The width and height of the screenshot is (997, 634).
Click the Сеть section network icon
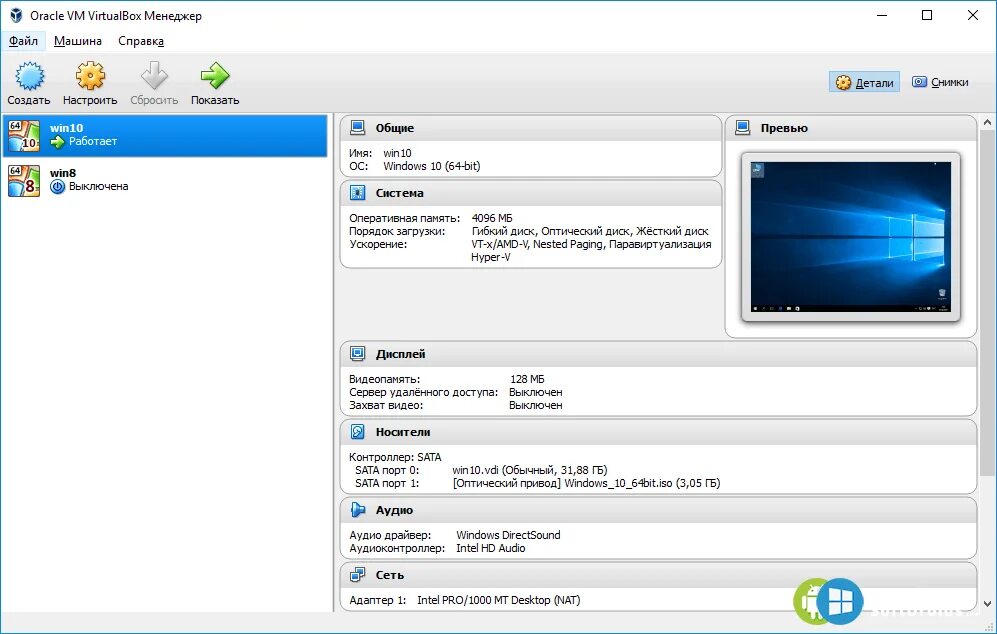pyautogui.click(x=358, y=575)
